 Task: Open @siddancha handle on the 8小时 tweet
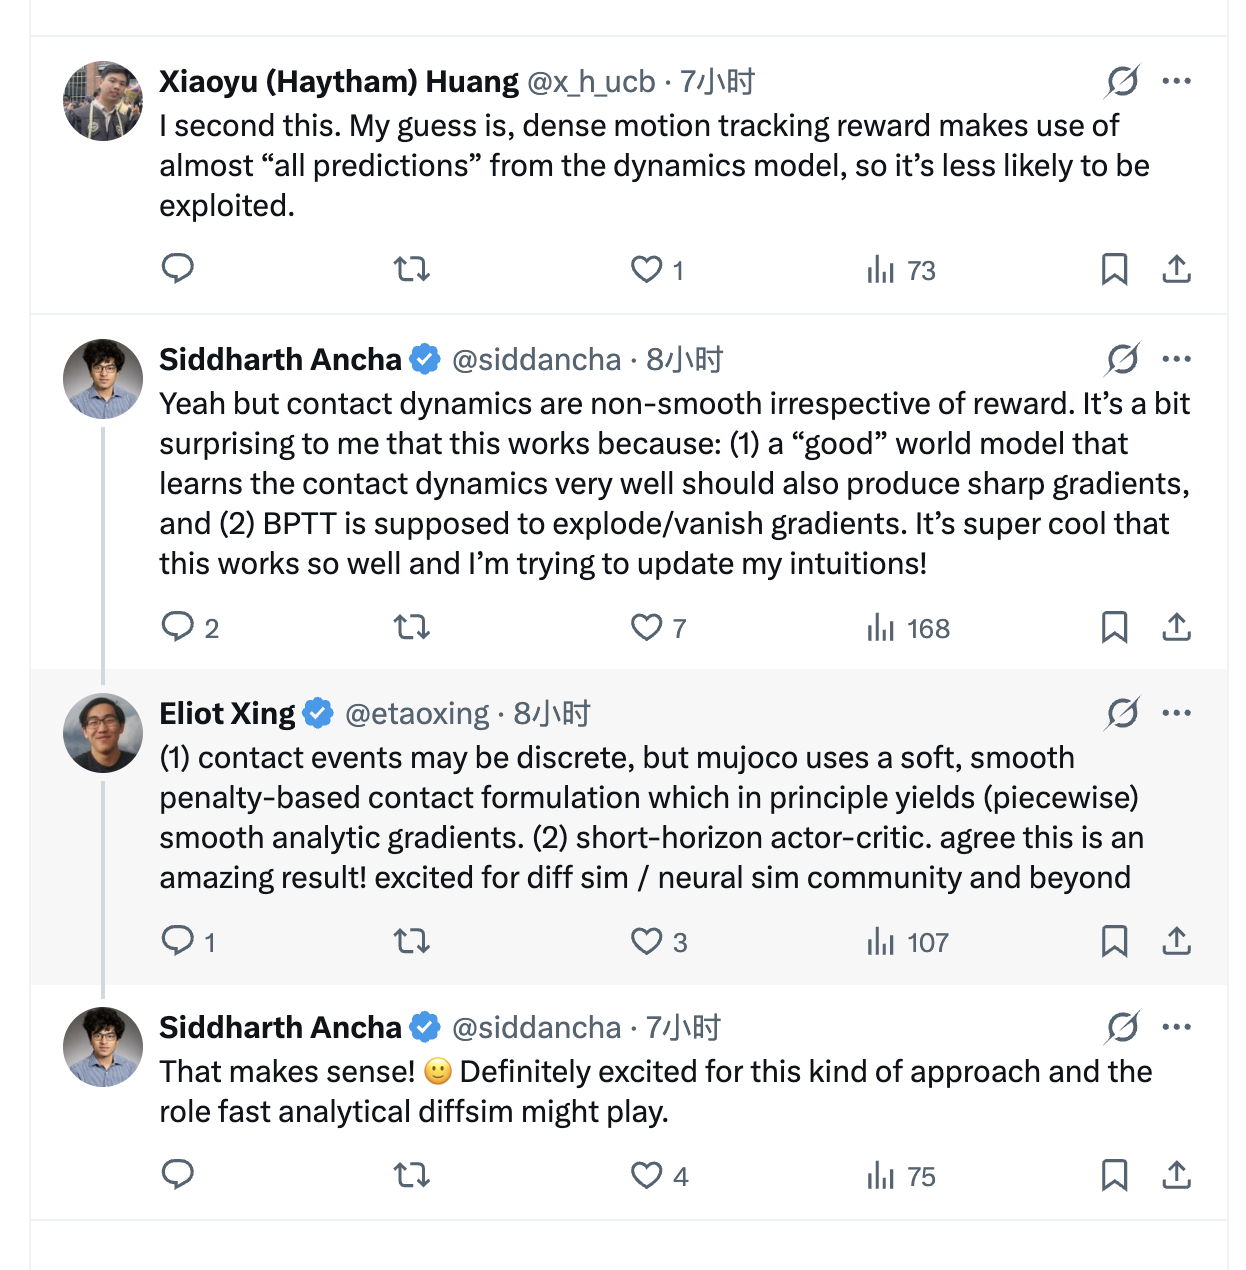coord(536,360)
